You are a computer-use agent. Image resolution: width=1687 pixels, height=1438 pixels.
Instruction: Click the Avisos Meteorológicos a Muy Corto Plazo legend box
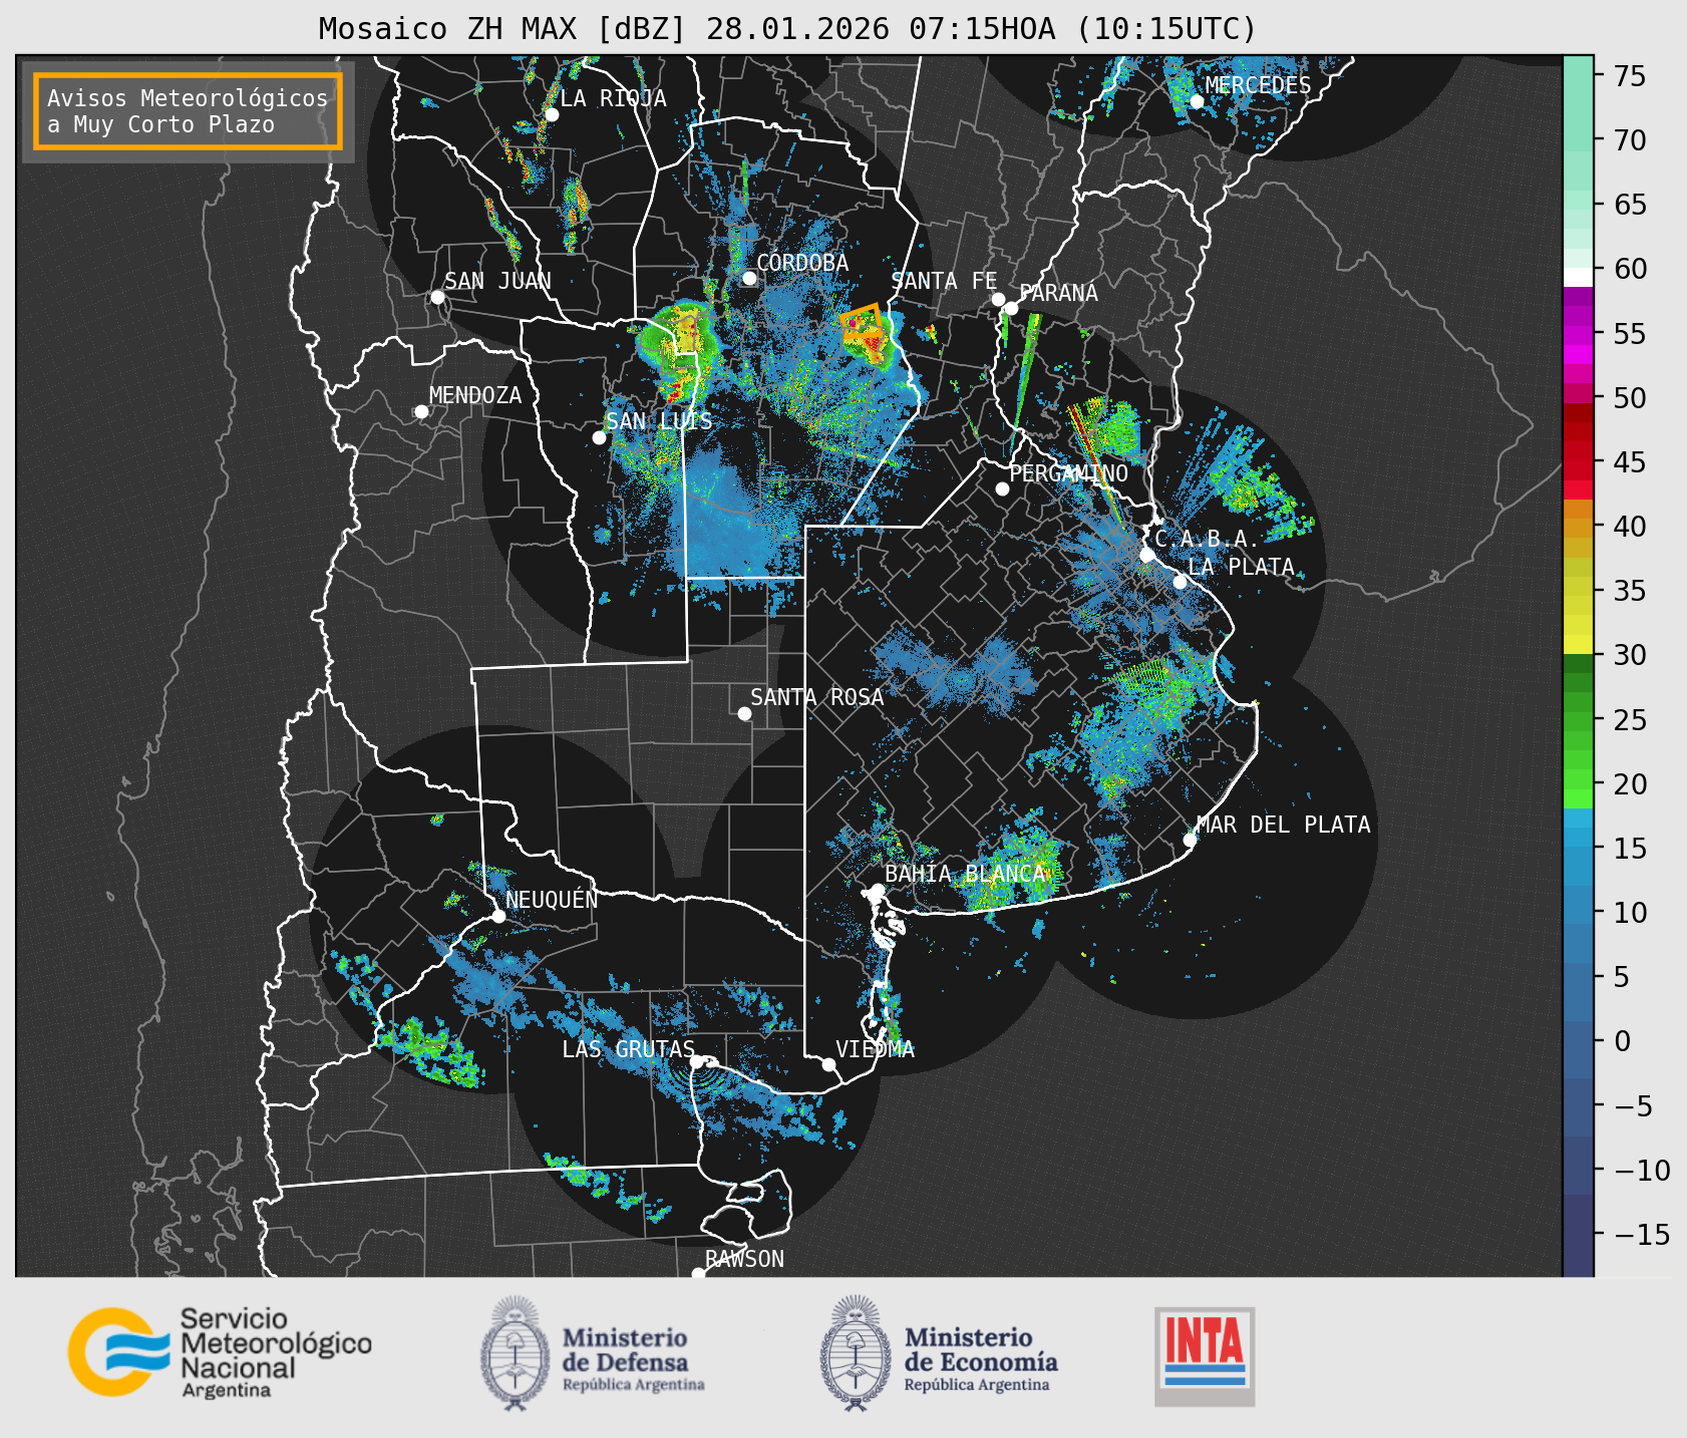click(x=188, y=111)
